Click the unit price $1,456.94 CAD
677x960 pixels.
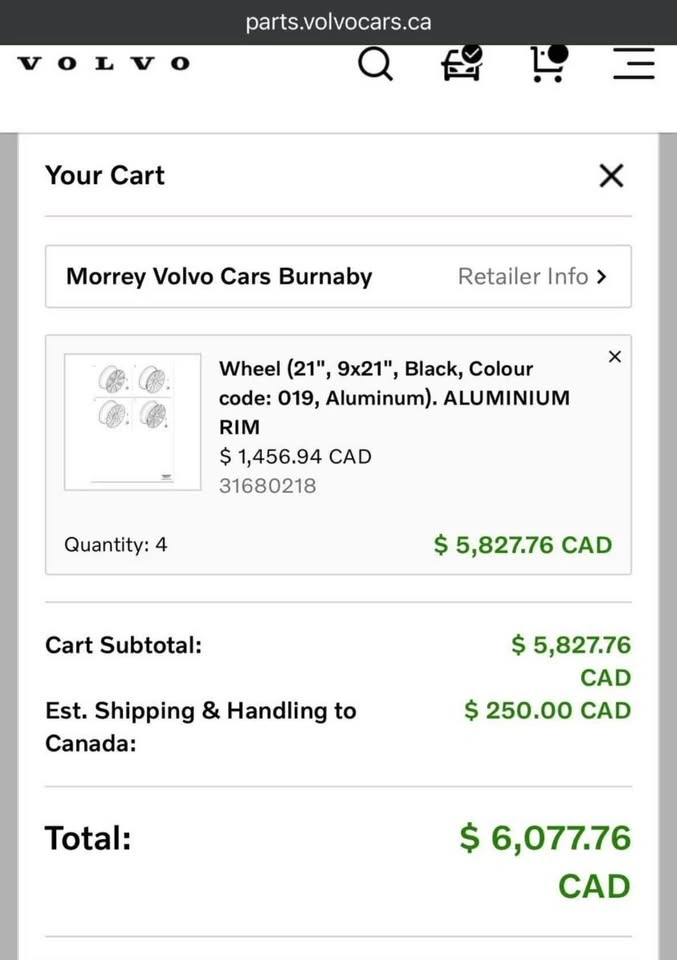(x=295, y=457)
